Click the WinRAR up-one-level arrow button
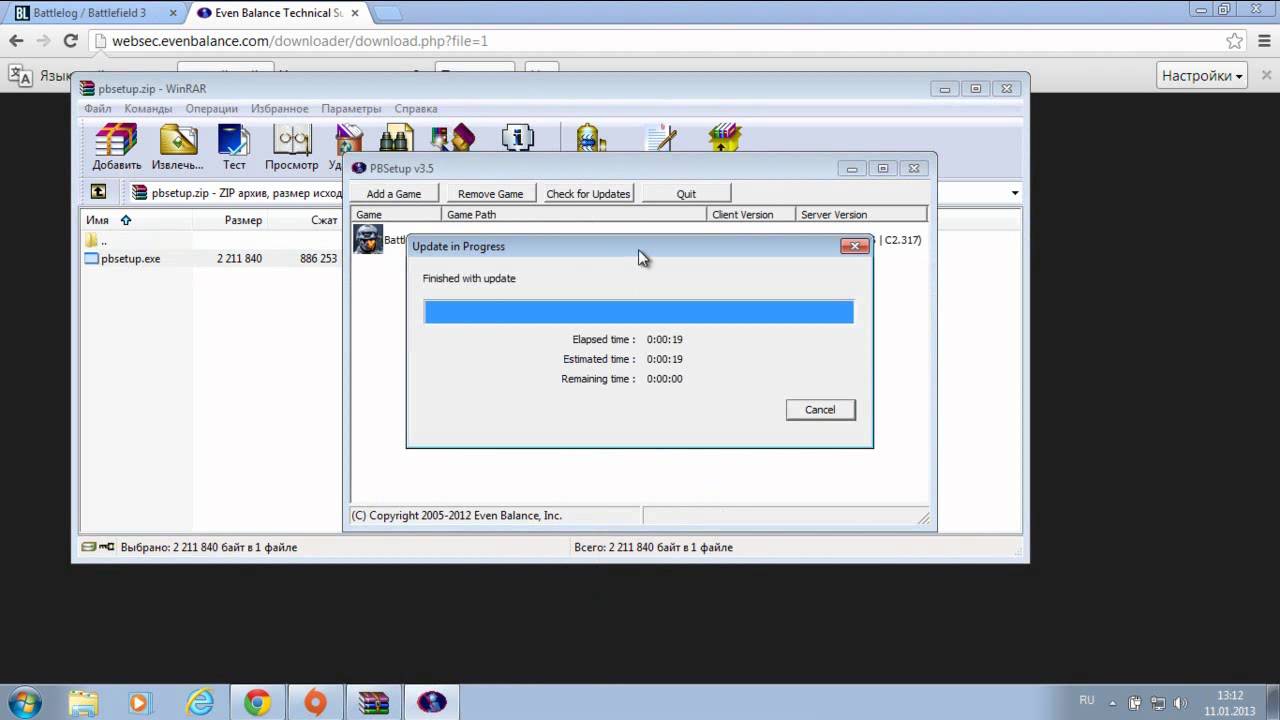Viewport: 1280px width, 720px height. (x=98, y=192)
